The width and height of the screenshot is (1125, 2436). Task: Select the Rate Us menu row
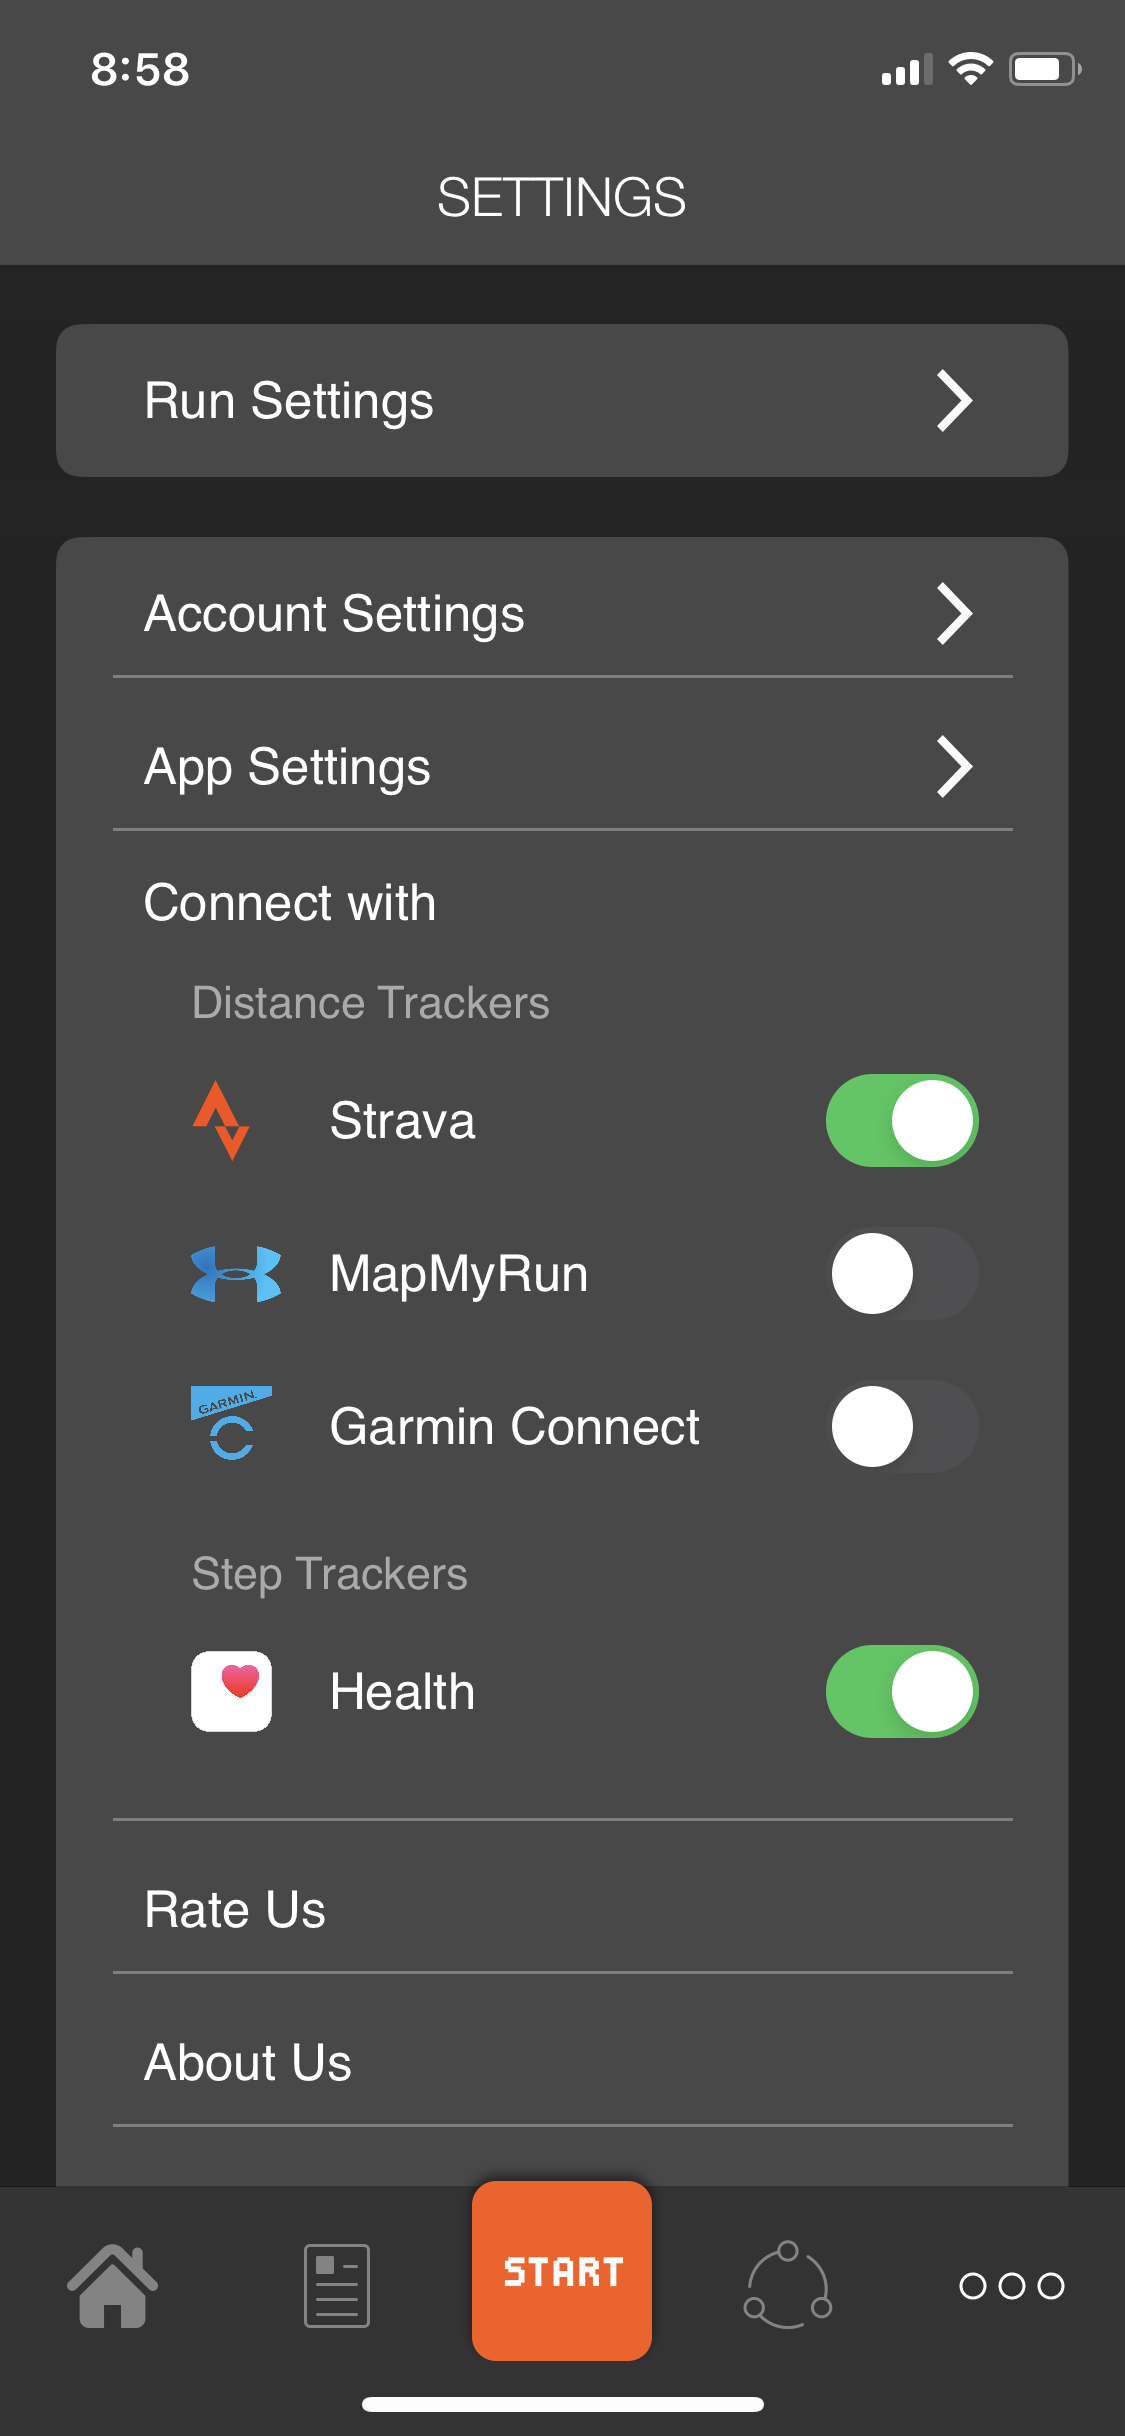point(562,1910)
